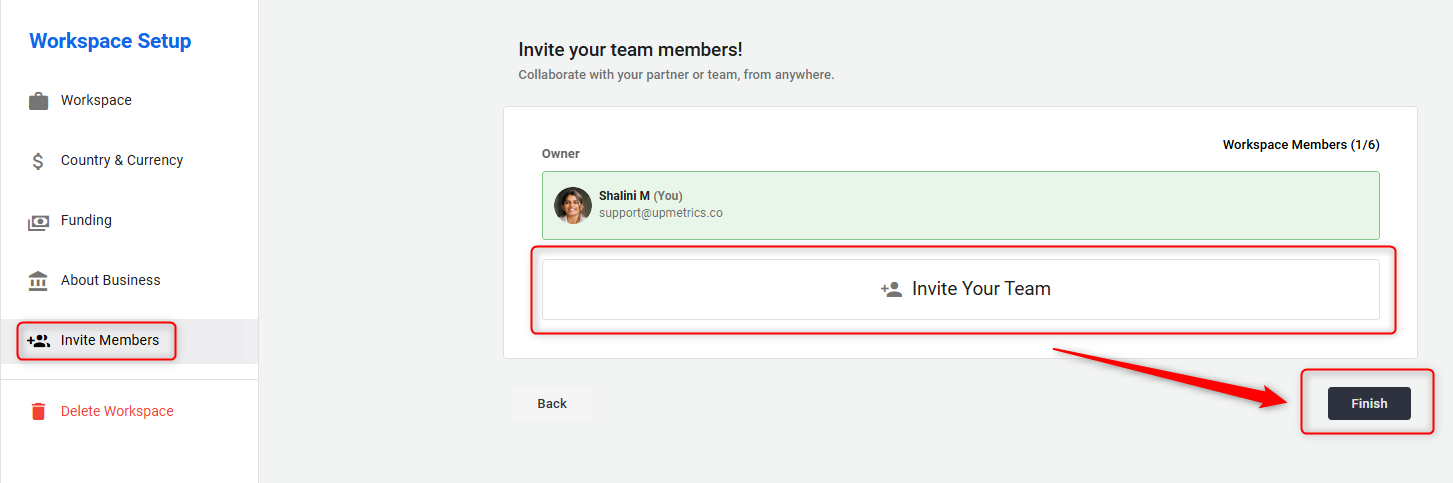Choose Delete Workspace option
The width and height of the screenshot is (1453, 483).
coord(117,411)
